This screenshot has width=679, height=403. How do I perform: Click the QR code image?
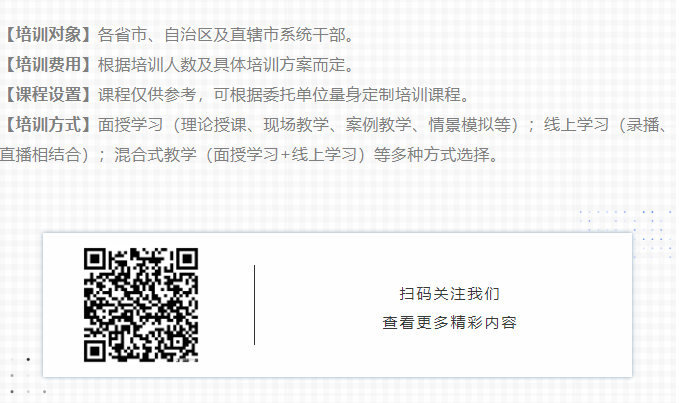pyautogui.click(x=141, y=305)
